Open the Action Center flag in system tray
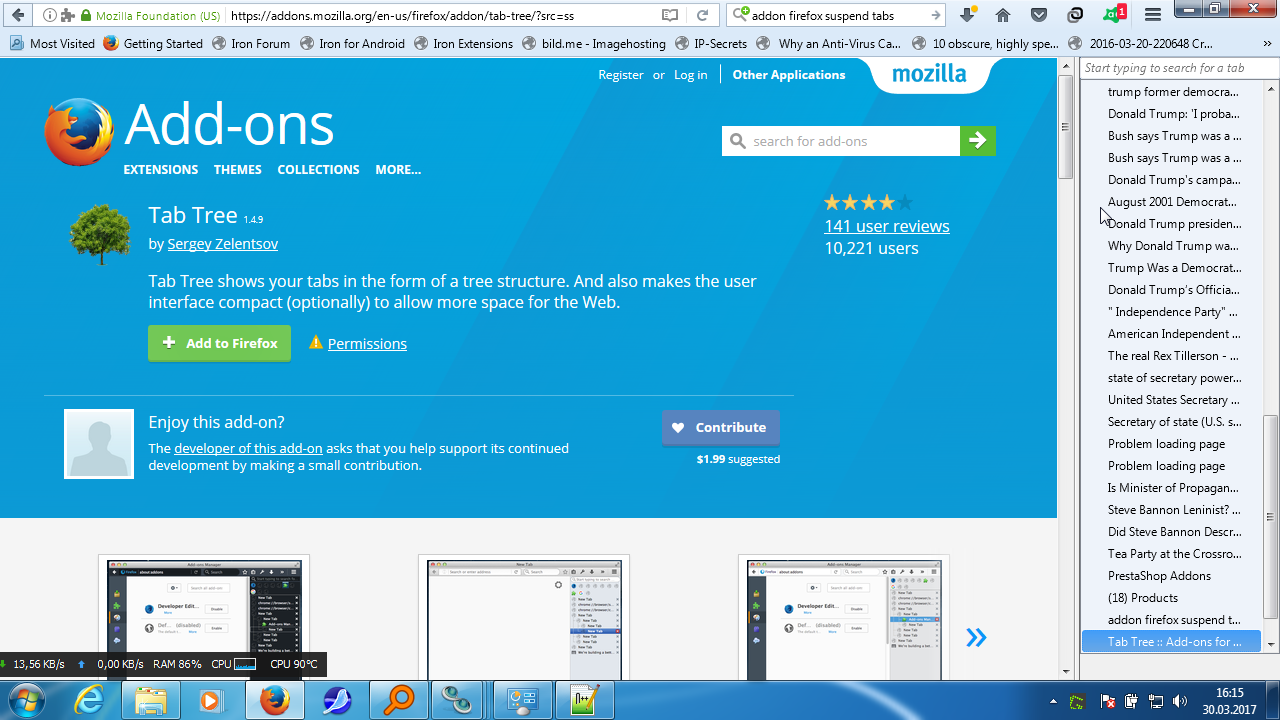The image size is (1280, 720). pyautogui.click(x=1108, y=701)
